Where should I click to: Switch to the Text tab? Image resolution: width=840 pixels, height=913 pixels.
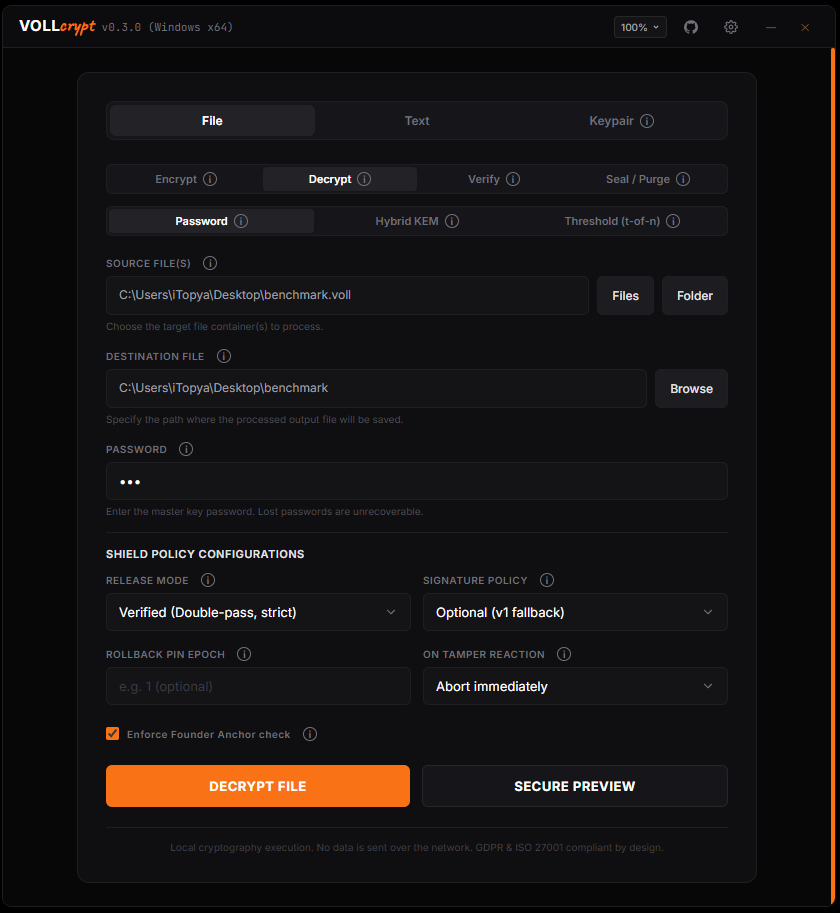[417, 121]
